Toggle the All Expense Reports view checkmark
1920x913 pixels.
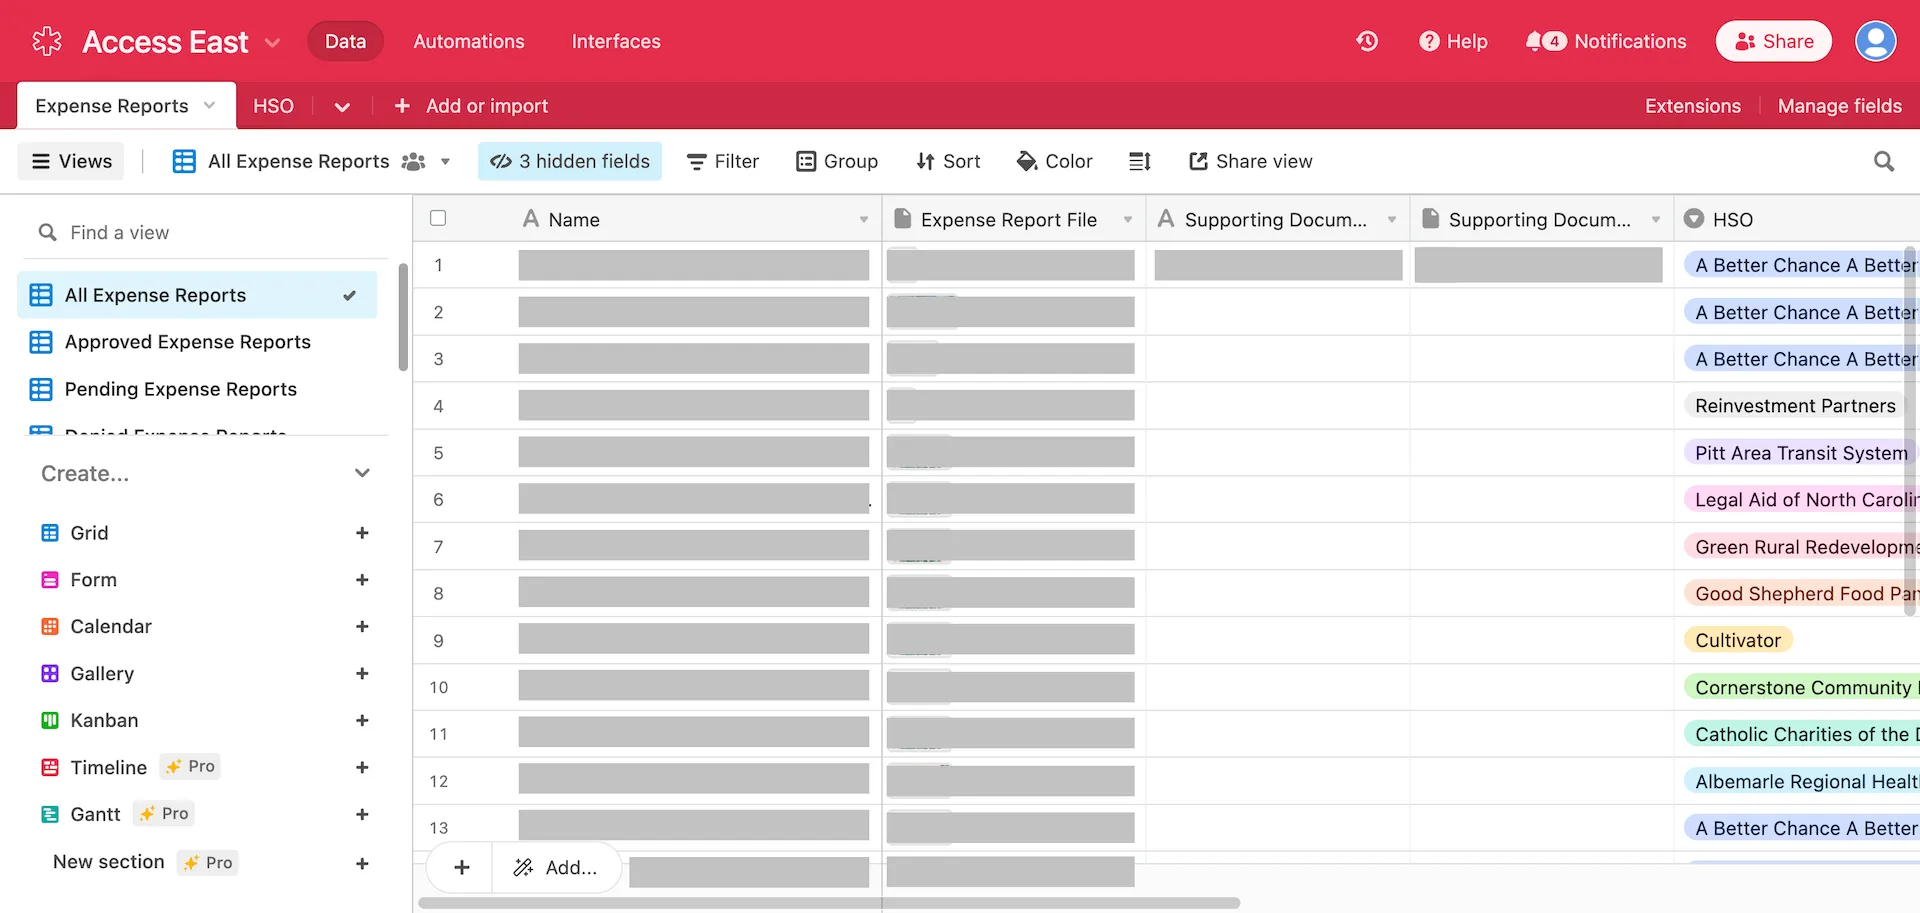click(350, 295)
